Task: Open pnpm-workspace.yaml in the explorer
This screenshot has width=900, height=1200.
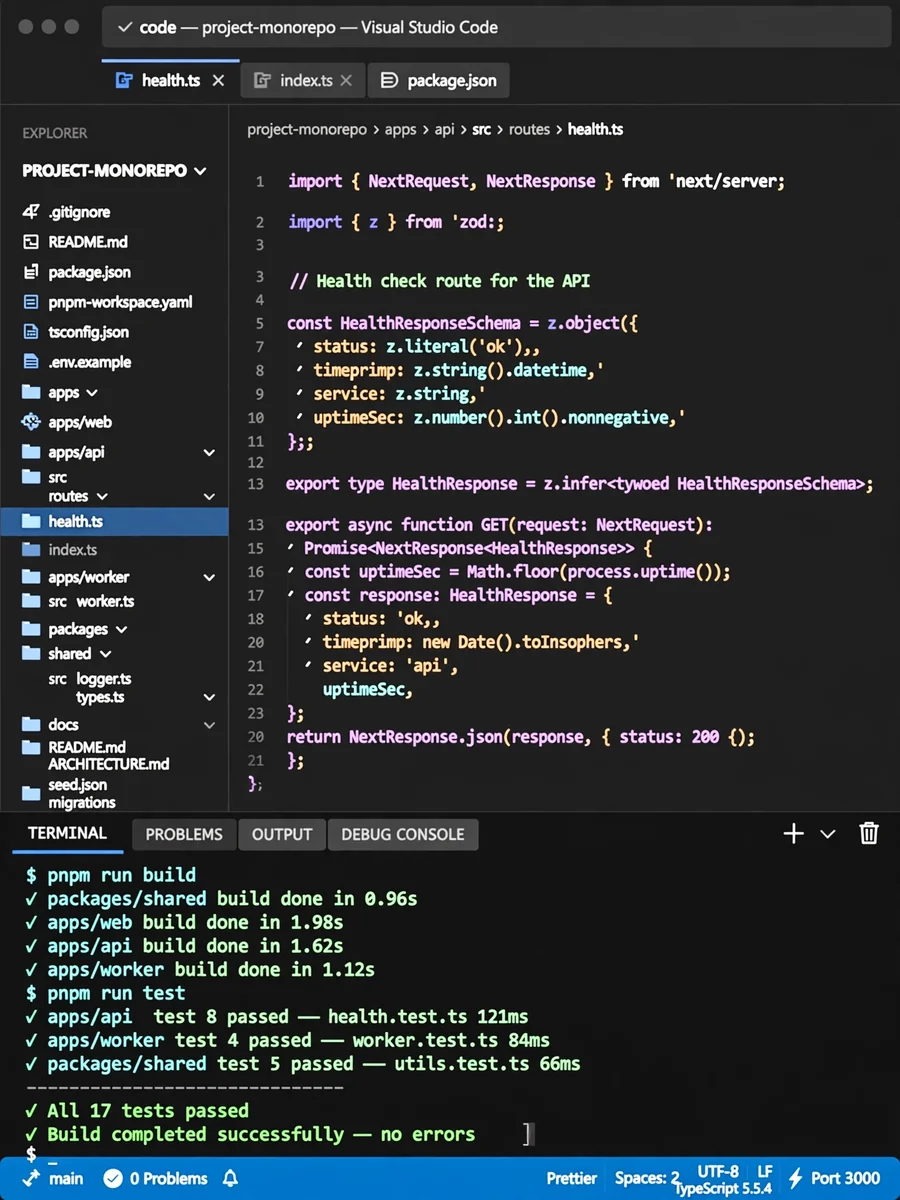Action: coord(120,302)
